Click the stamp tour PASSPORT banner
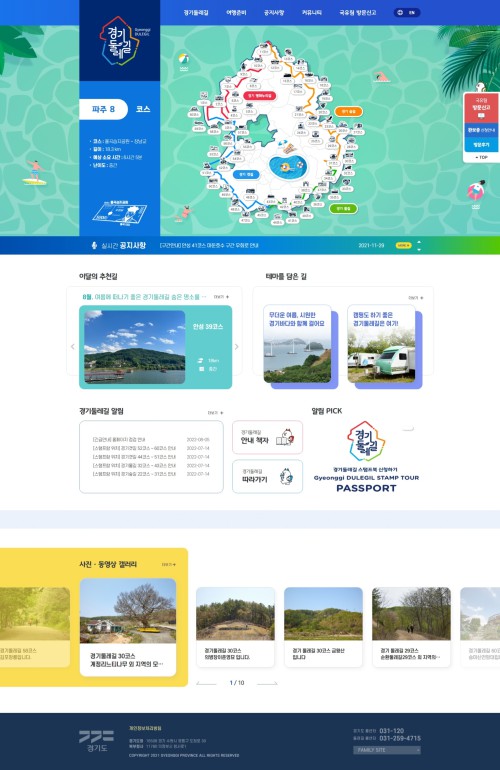 click(x=366, y=457)
